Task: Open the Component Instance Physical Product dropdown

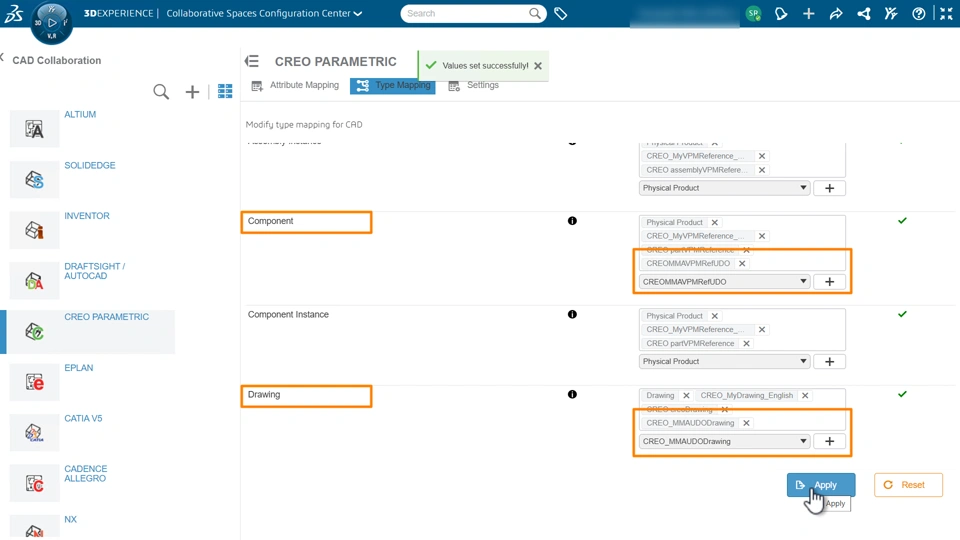Action: 724,361
